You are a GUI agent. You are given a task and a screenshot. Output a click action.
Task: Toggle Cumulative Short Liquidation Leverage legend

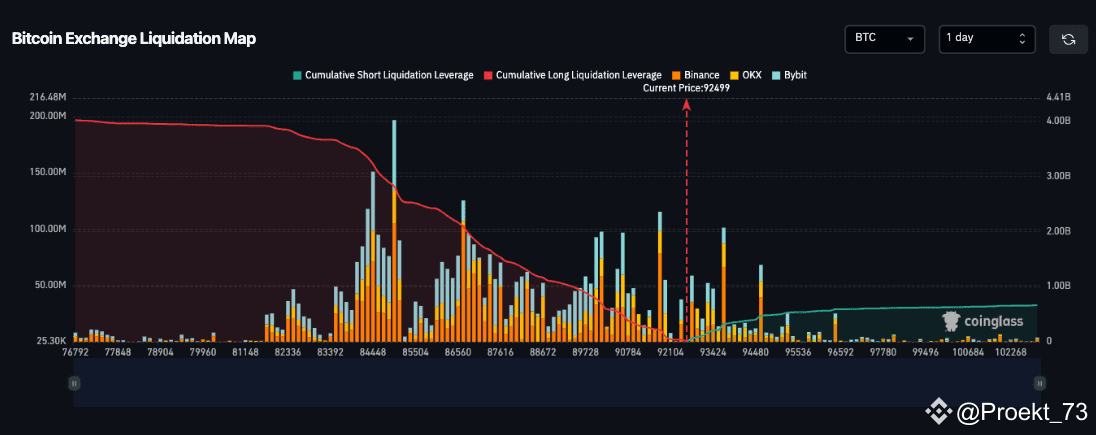(x=384, y=75)
